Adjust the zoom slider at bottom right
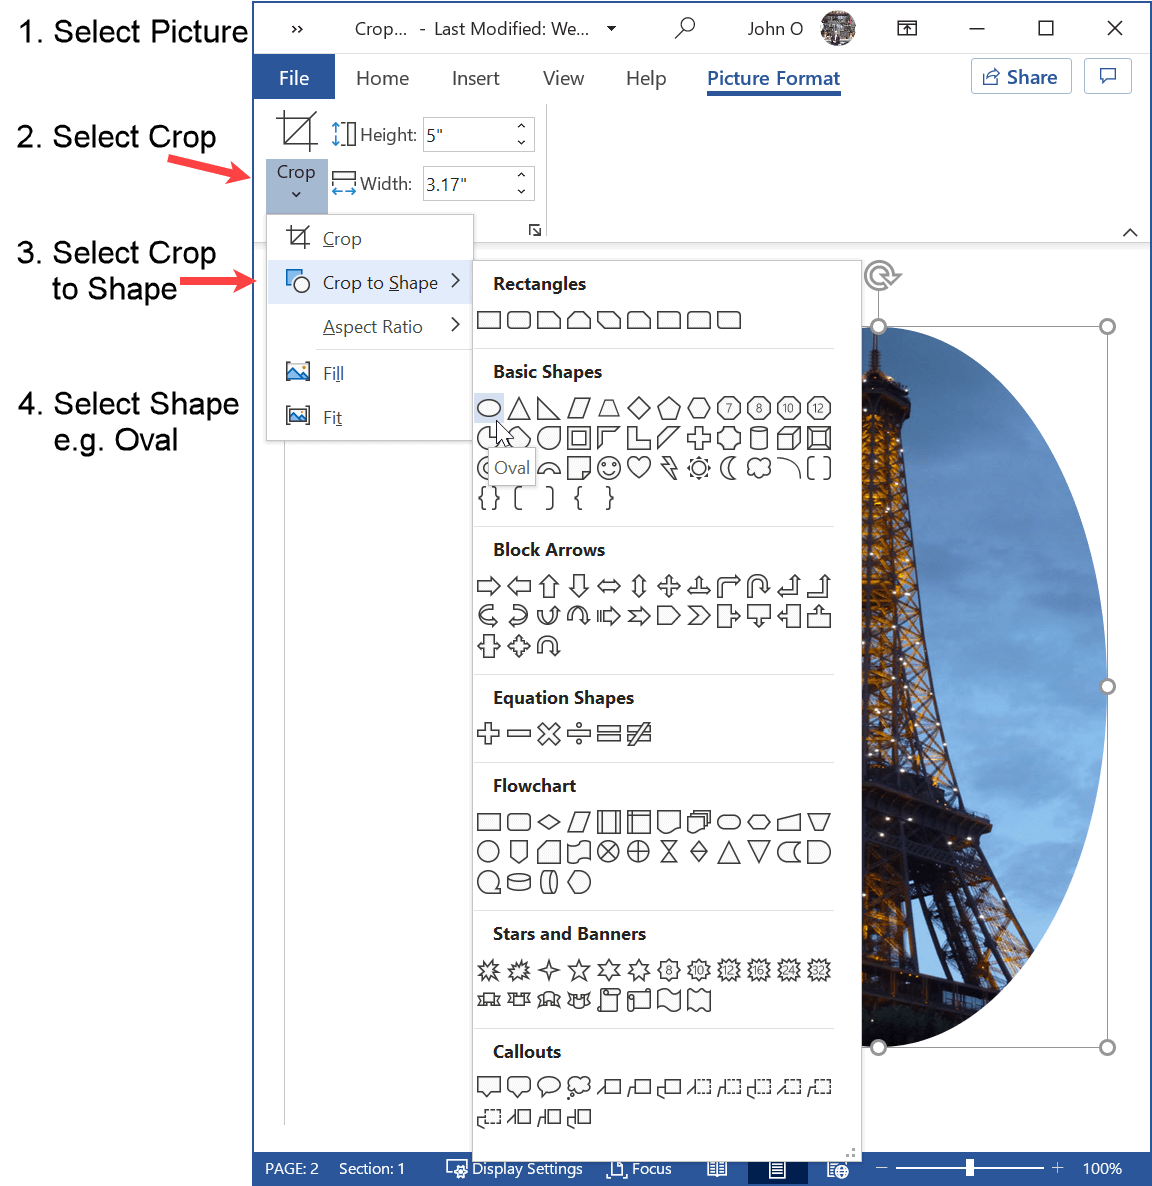This screenshot has width=1152, height=1186. click(x=969, y=1167)
